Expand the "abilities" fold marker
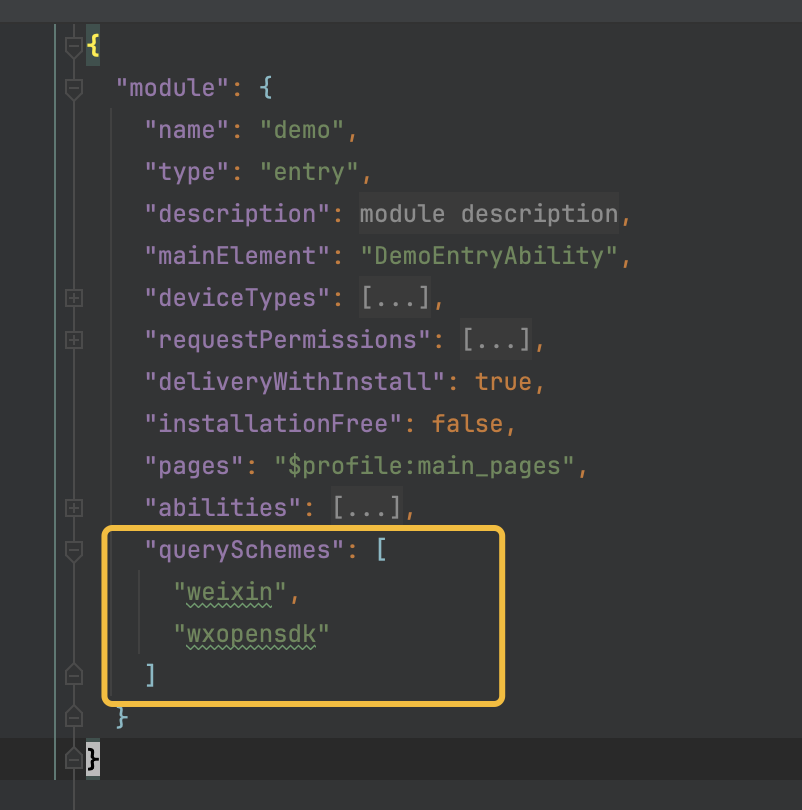Screen dimensions: 802x810 pos(74,508)
